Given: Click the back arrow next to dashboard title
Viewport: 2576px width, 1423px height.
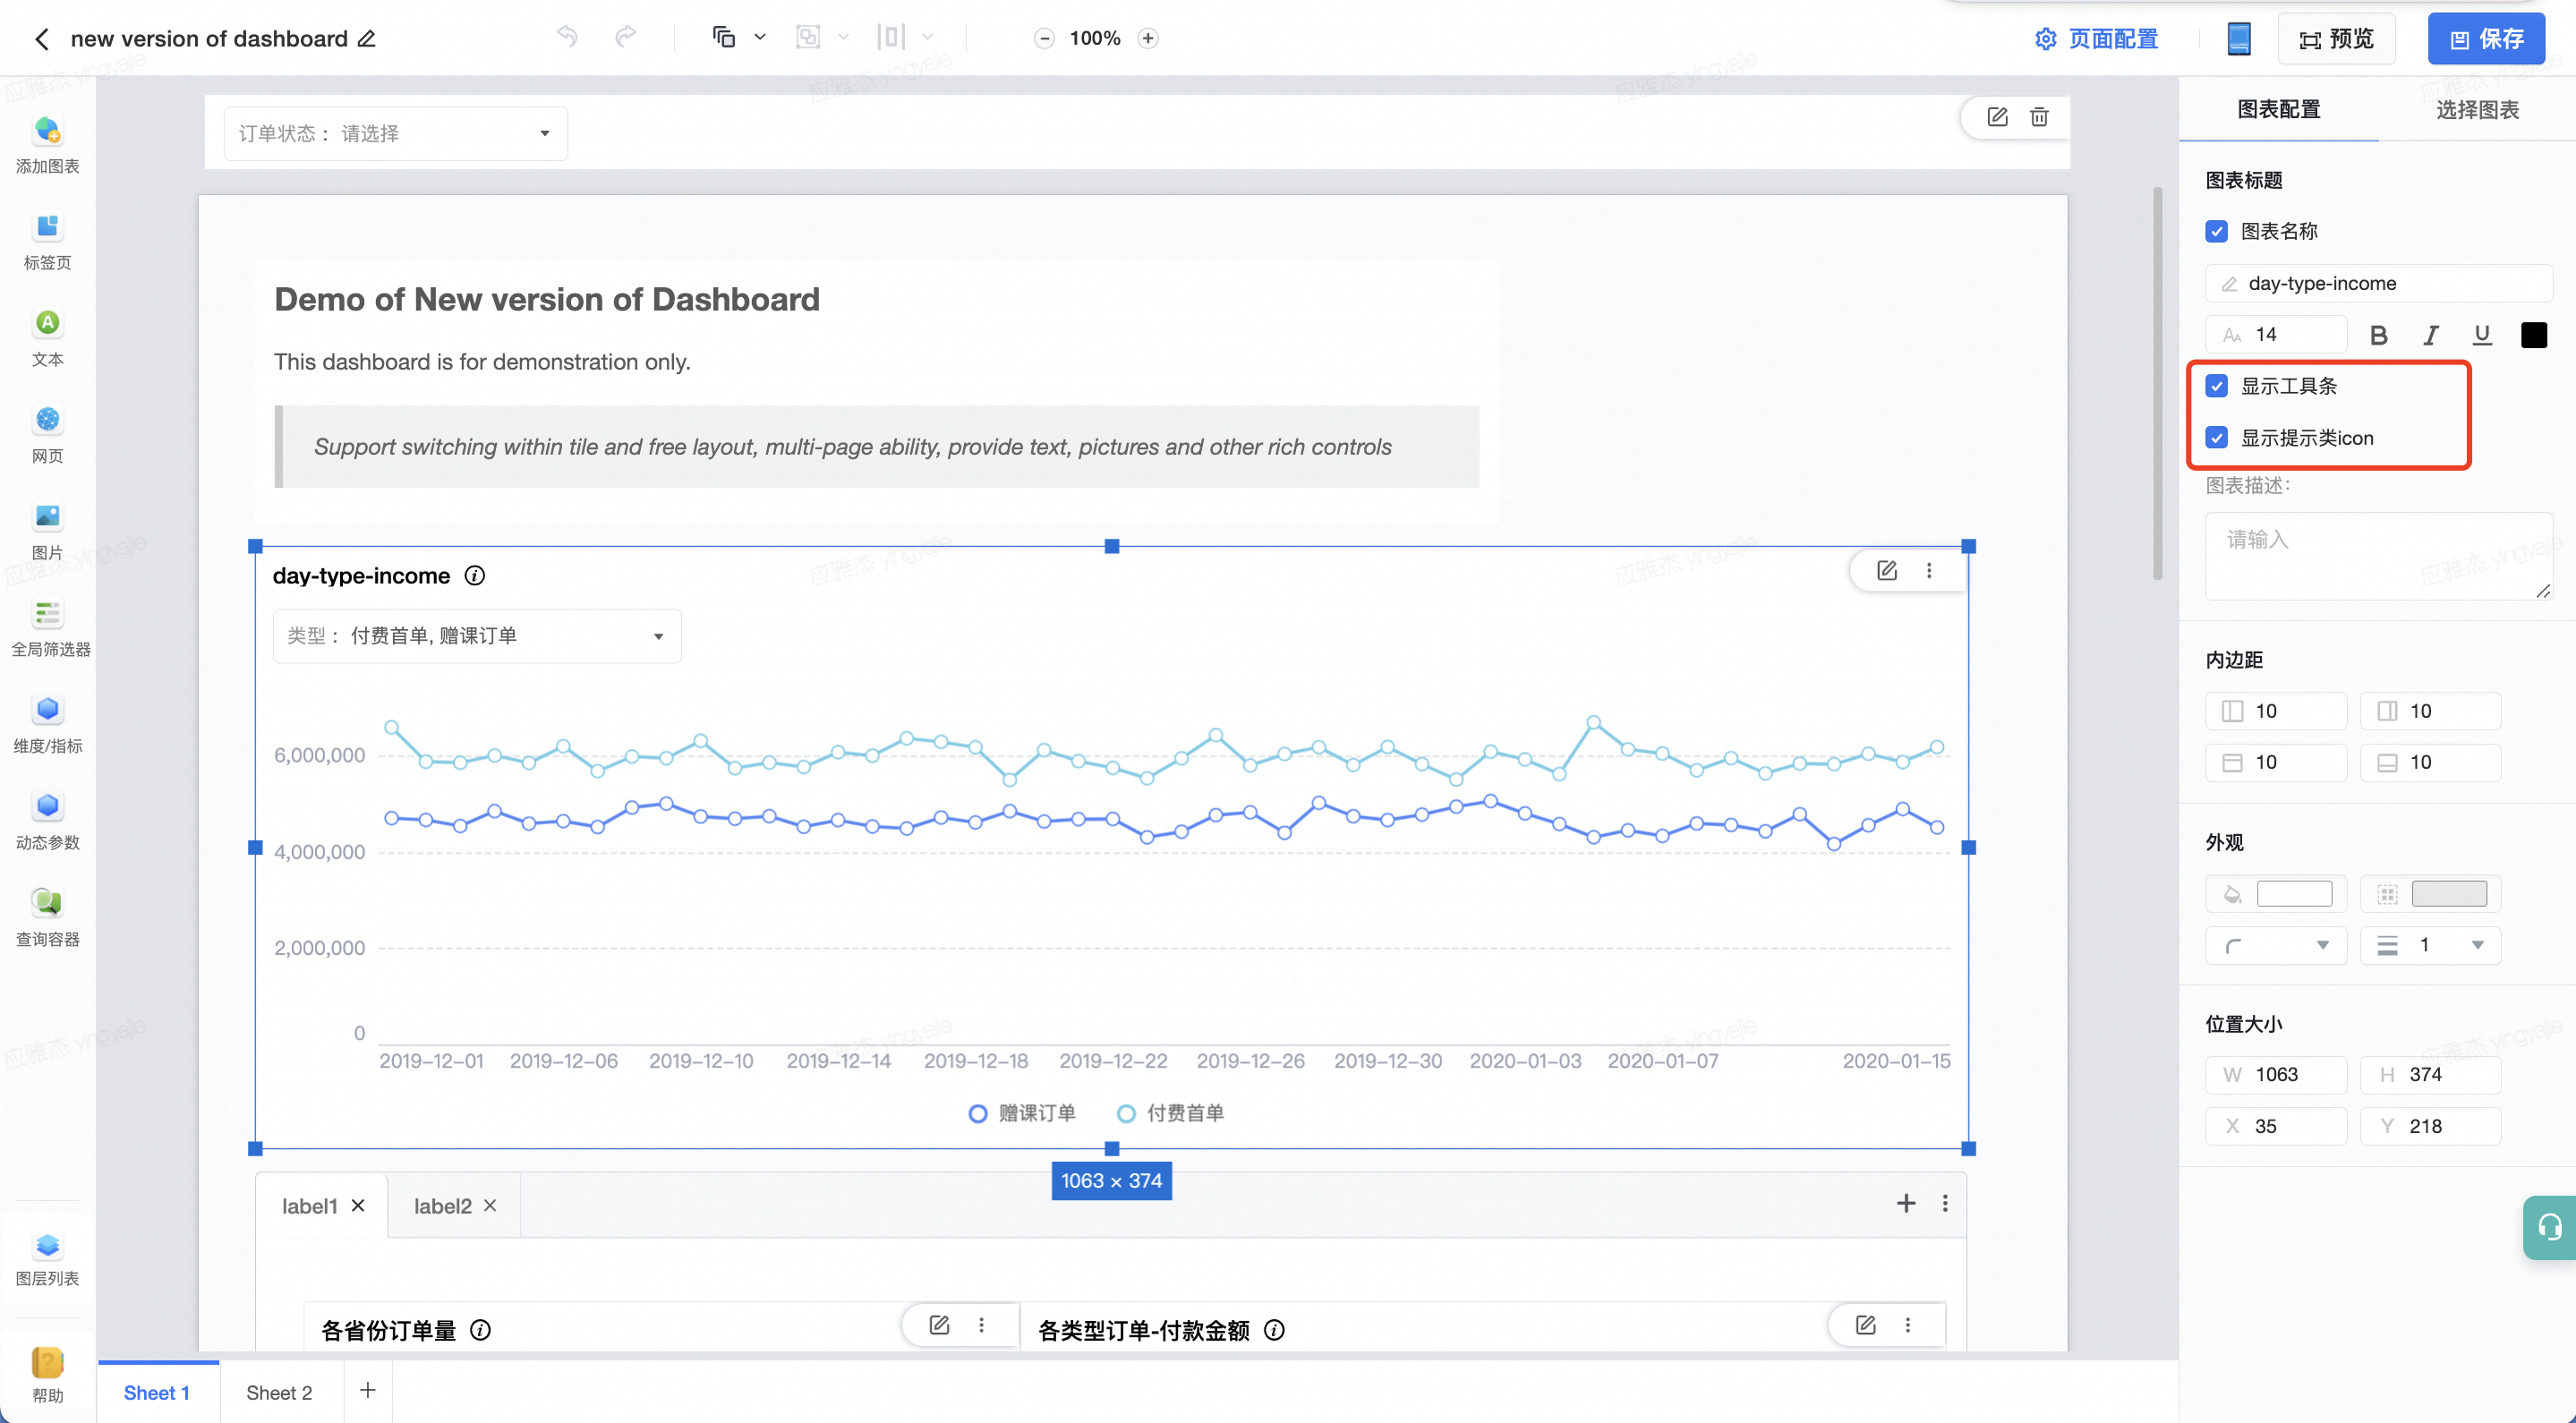Looking at the screenshot, I should pyautogui.click(x=42, y=39).
